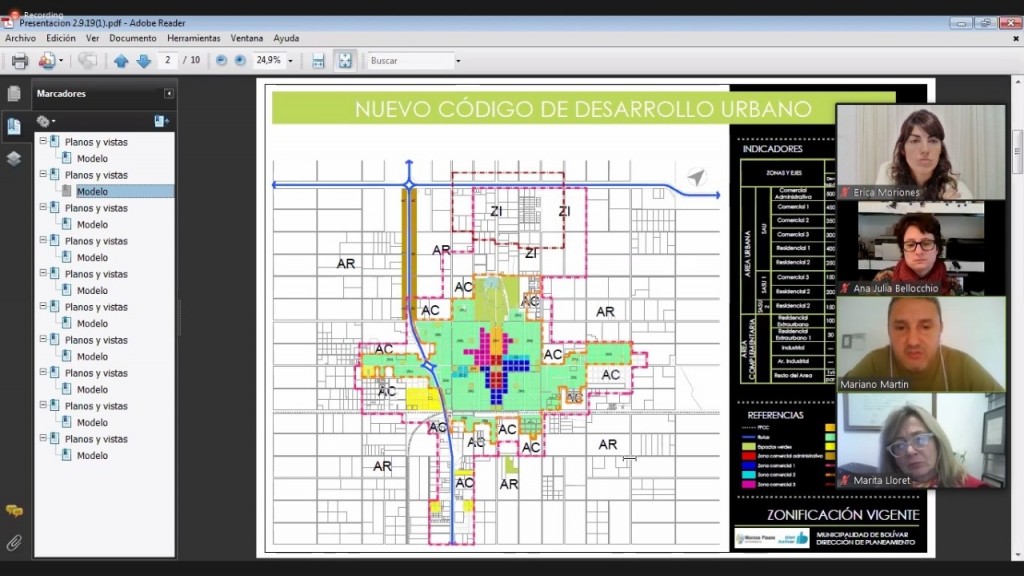Click the Print icon in the toolbar
The height and width of the screenshot is (576, 1024).
[x=19, y=61]
